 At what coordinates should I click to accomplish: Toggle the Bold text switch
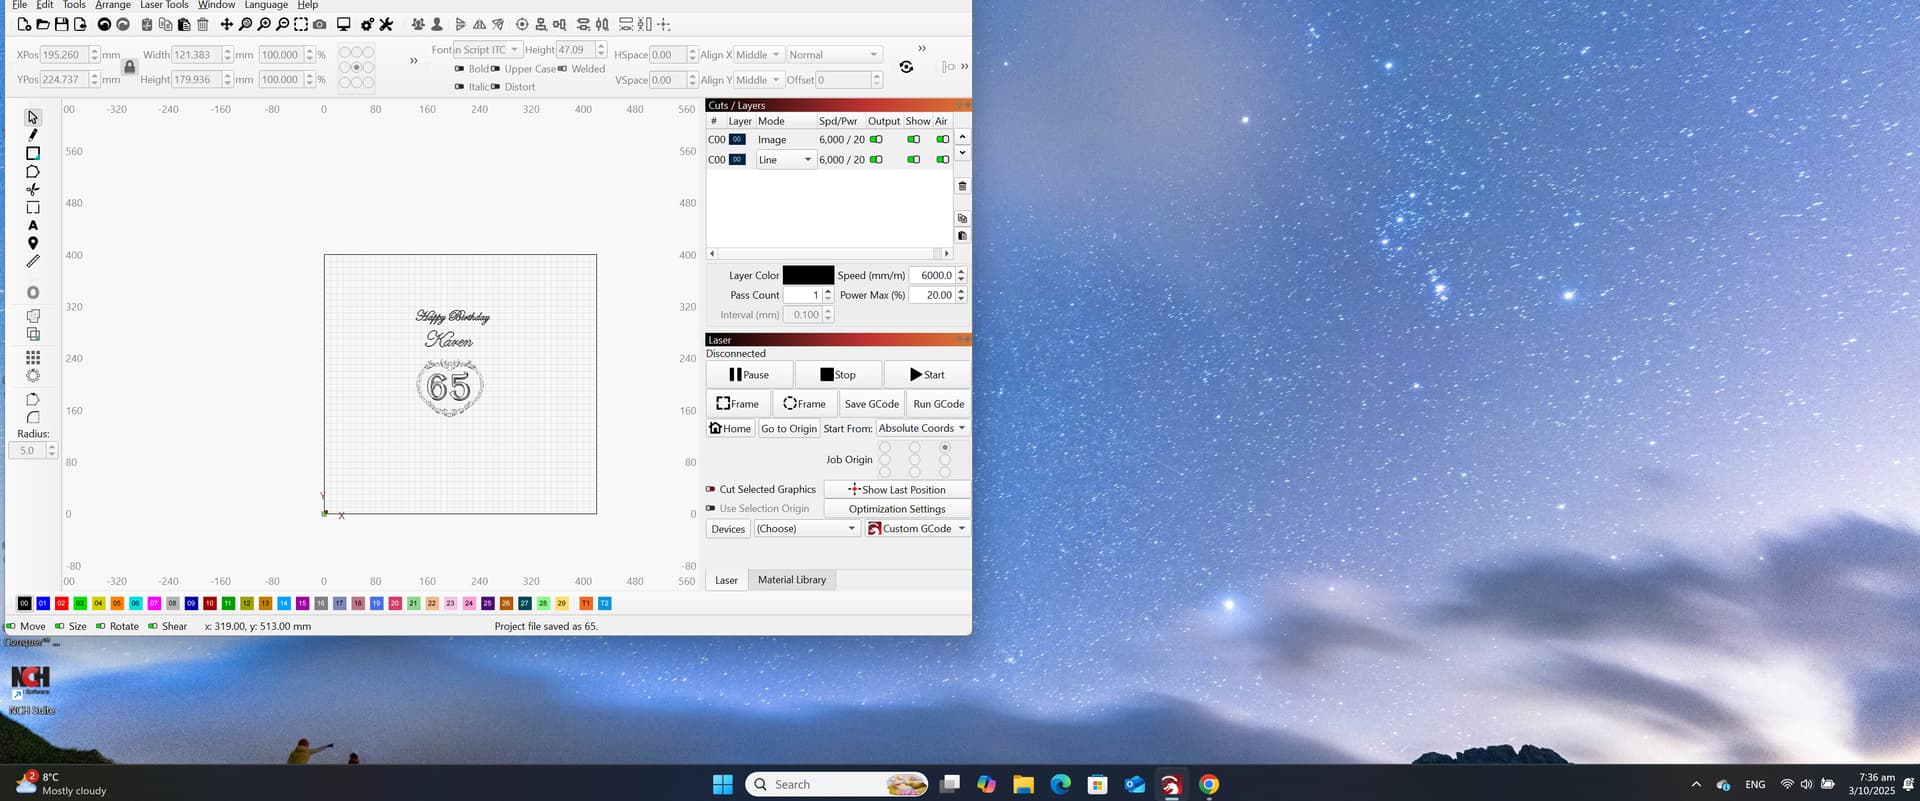460,69
